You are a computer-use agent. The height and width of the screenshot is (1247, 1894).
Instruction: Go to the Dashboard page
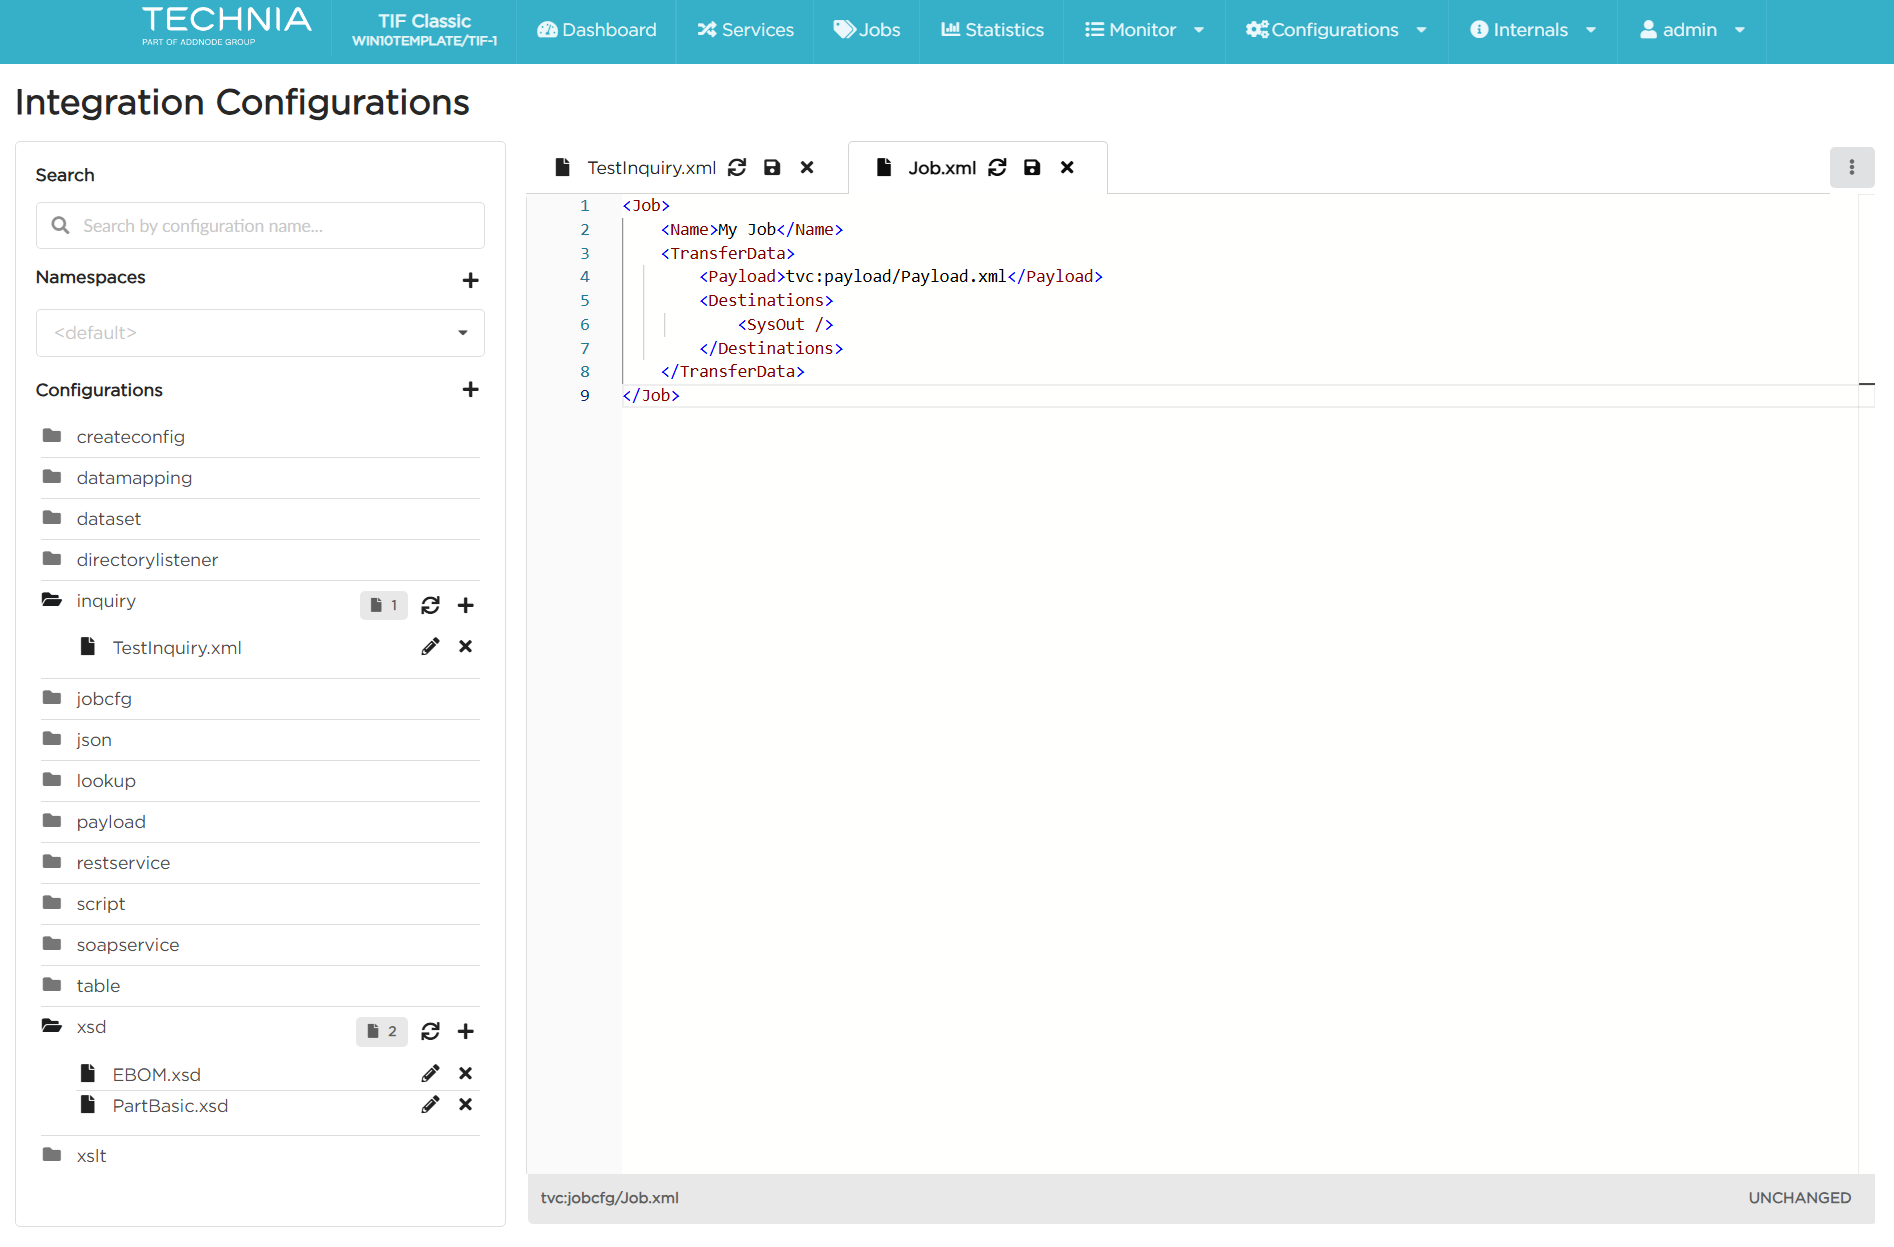pos(597,30)
